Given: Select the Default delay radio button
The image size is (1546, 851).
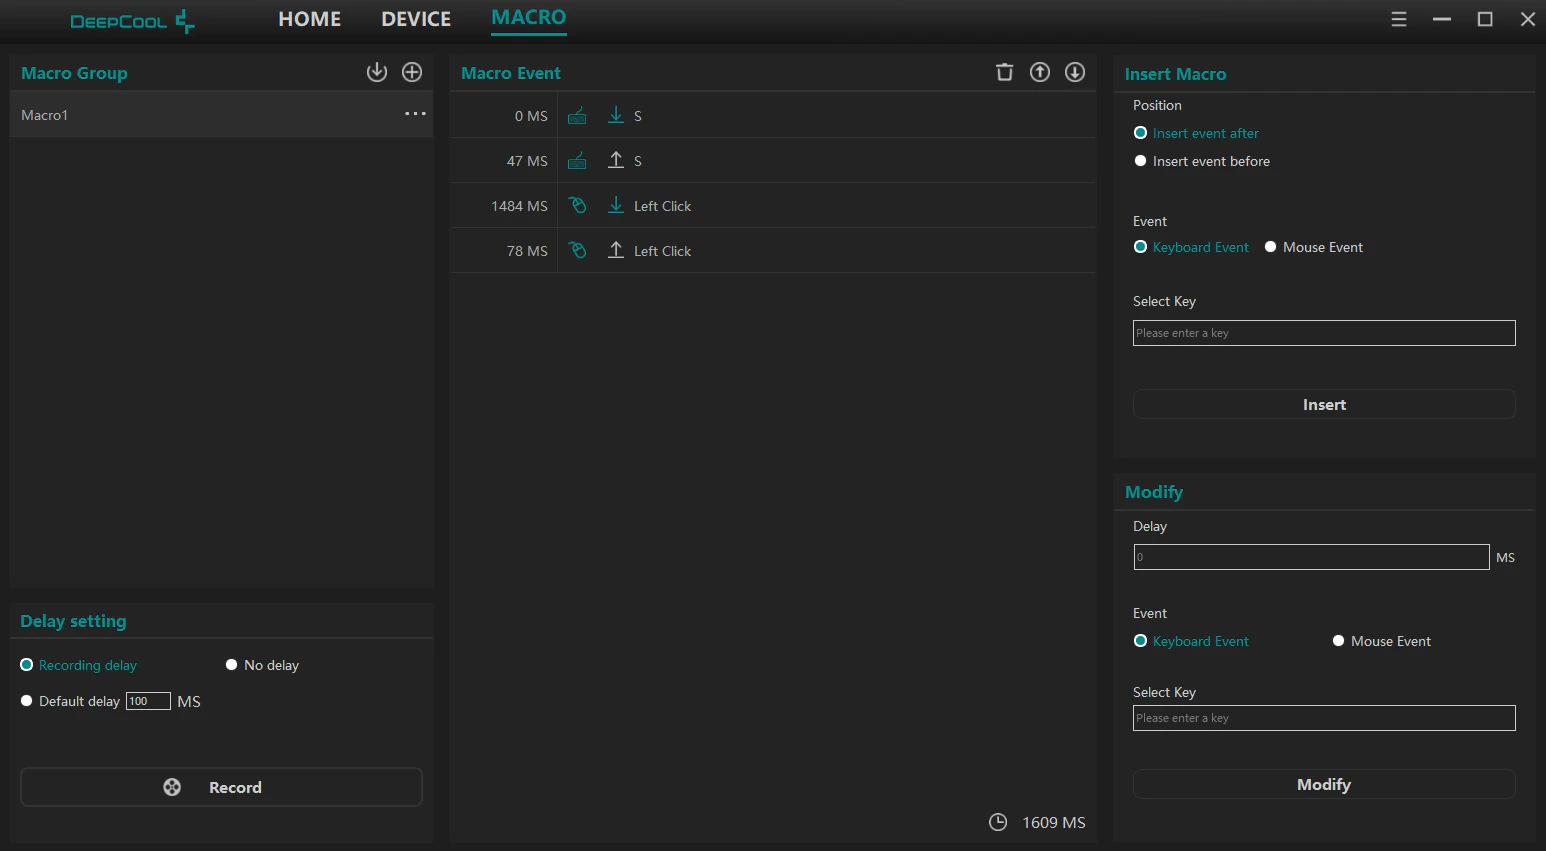Looking at the screenshot, I should (27, 701).
